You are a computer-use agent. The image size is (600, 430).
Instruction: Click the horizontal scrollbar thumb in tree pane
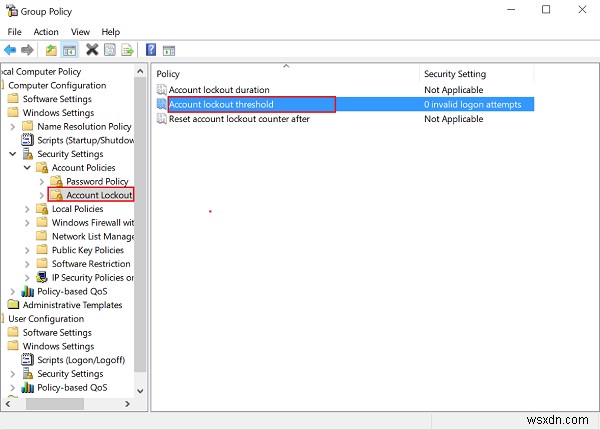55,404
